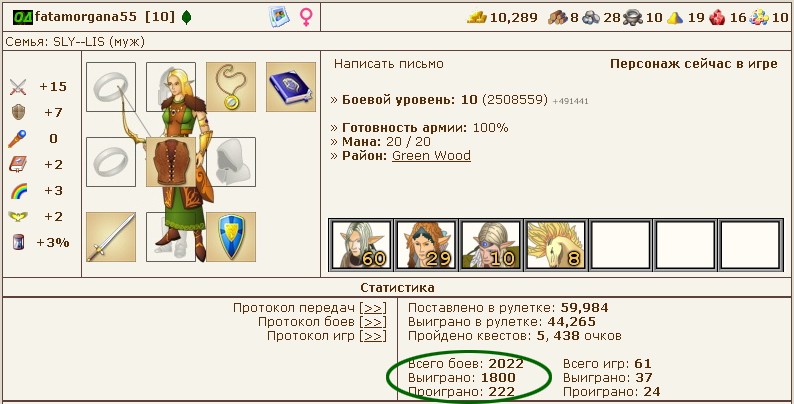Select the golden unicorn unit with 8

coord(555,245)
